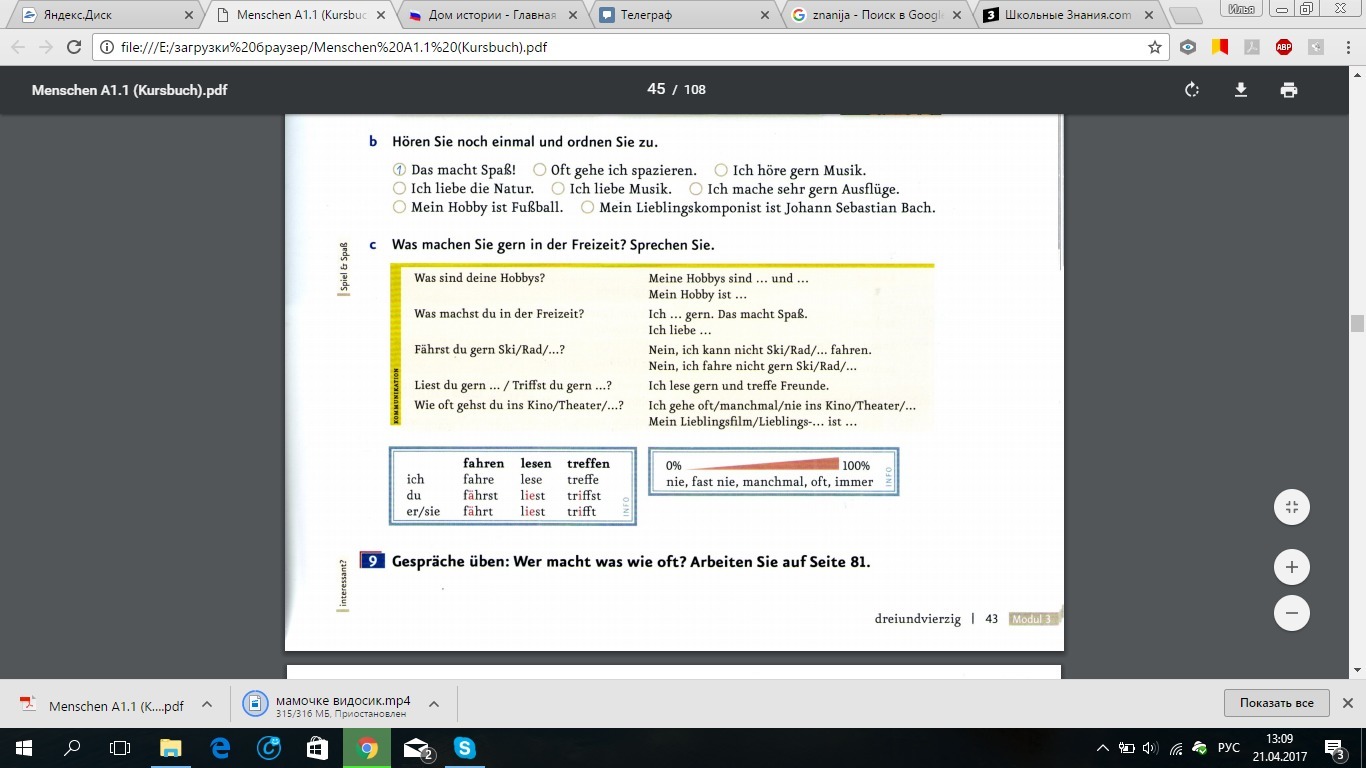Open the Mail app with 2 unread
1366x768 pixels.
(417, 747)
